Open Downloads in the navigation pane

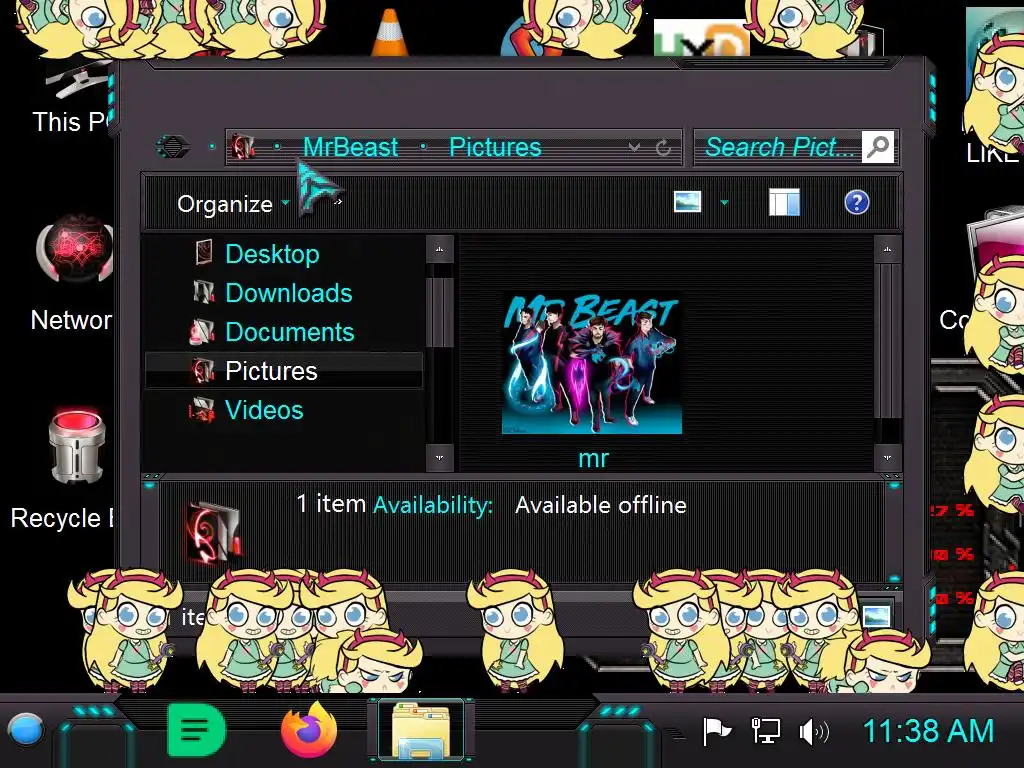(289, 293)
